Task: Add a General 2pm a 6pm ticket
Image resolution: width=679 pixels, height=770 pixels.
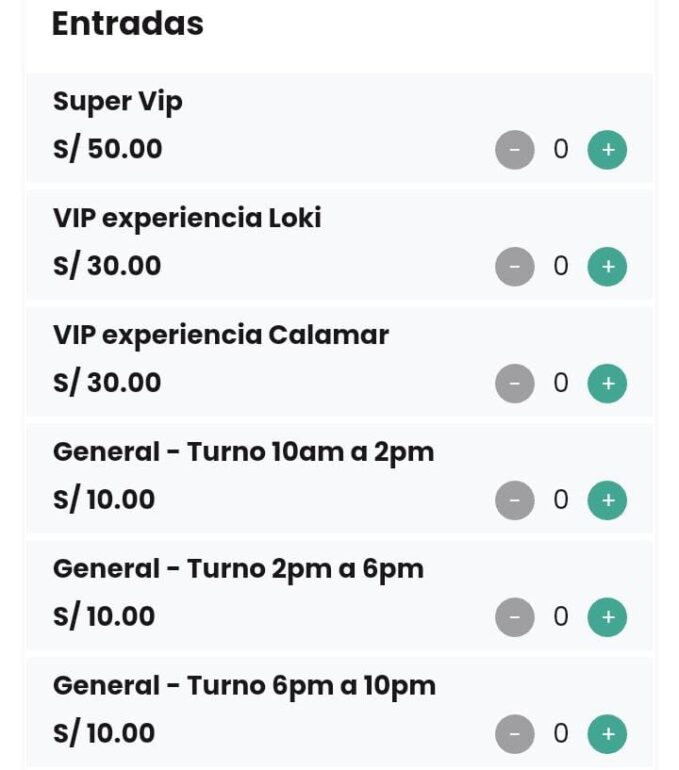Action: [x=606, y=617]
